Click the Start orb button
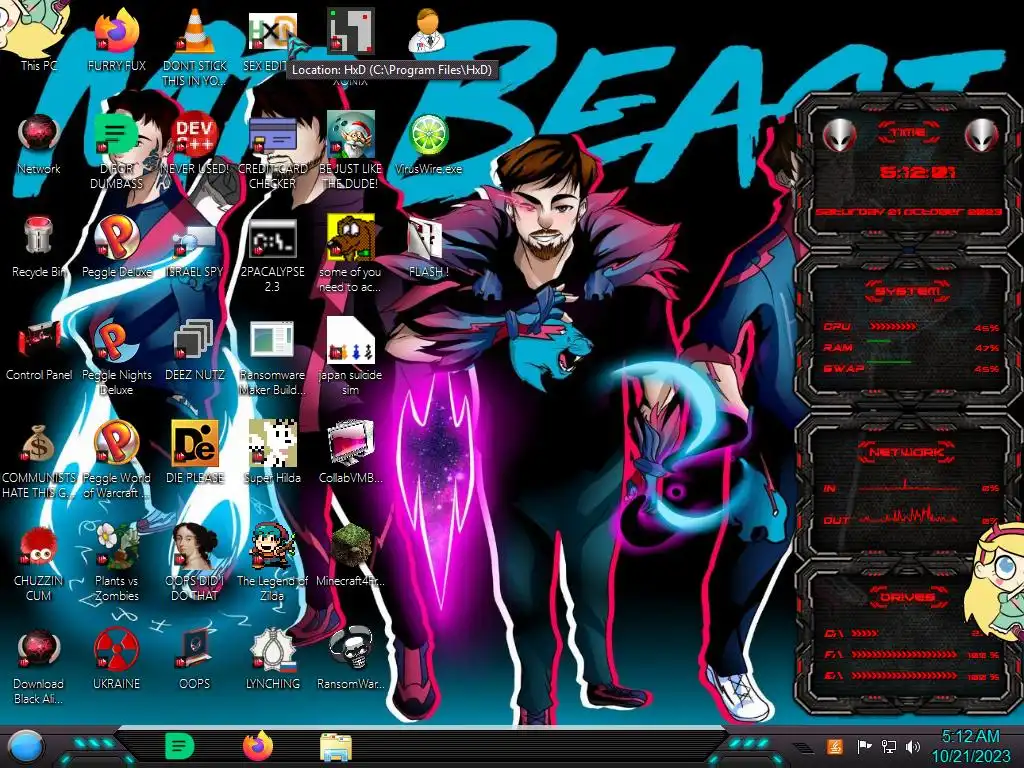The width and height of the screenshot is (1024, 768). [25, 747]
